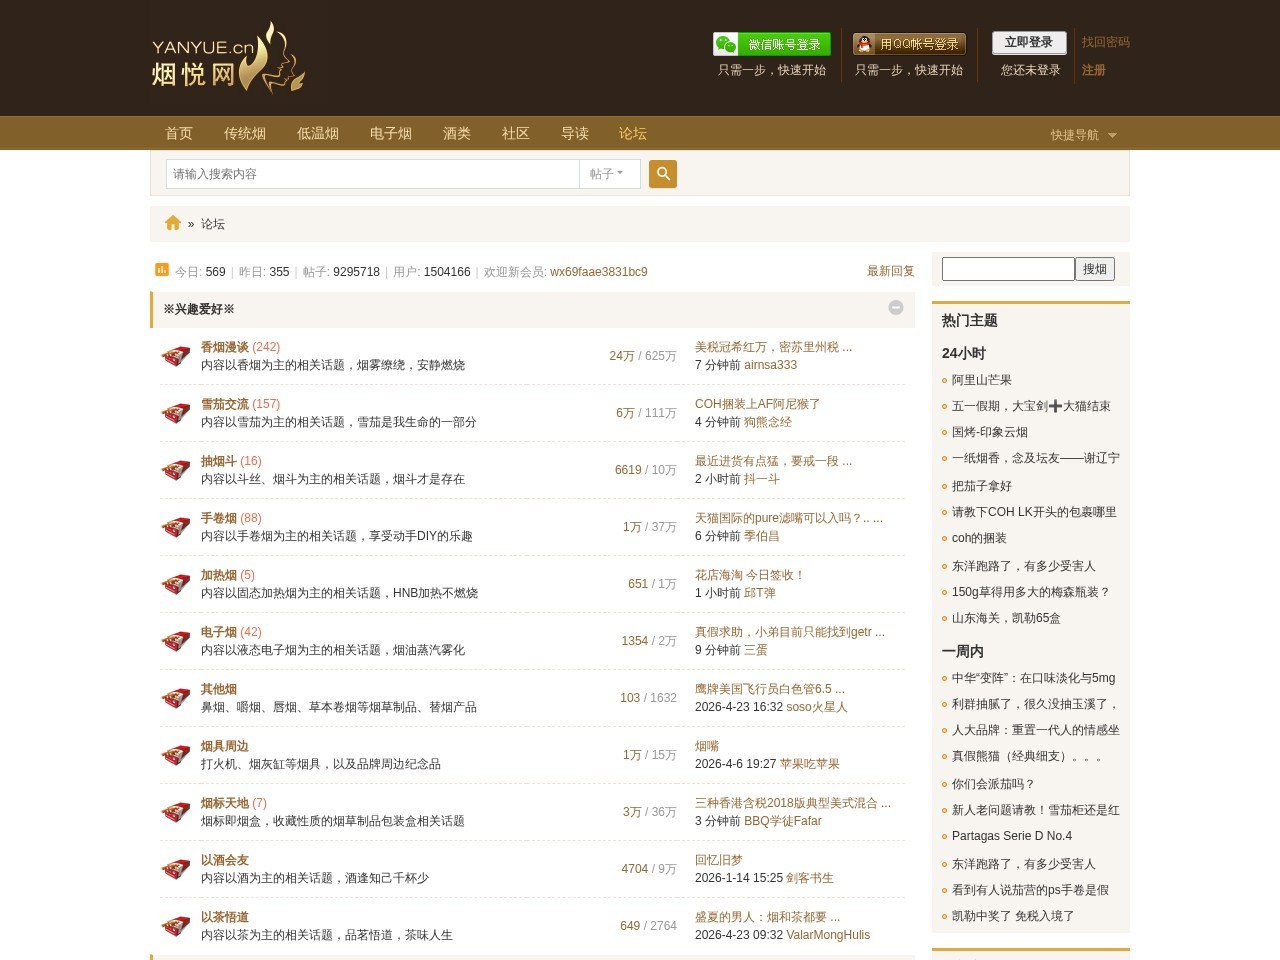Click the forum icon next to 手卷烟
Viewport: 1280px width, 960px height.
click(176, 527)
